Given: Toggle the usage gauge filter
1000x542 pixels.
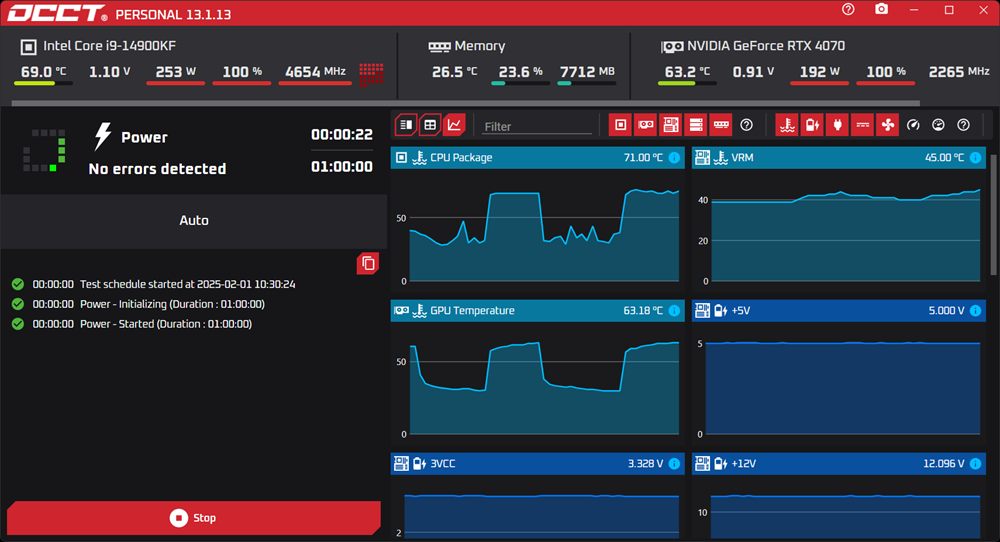Looking at the screenshot, I should click(x=938, y=125).
